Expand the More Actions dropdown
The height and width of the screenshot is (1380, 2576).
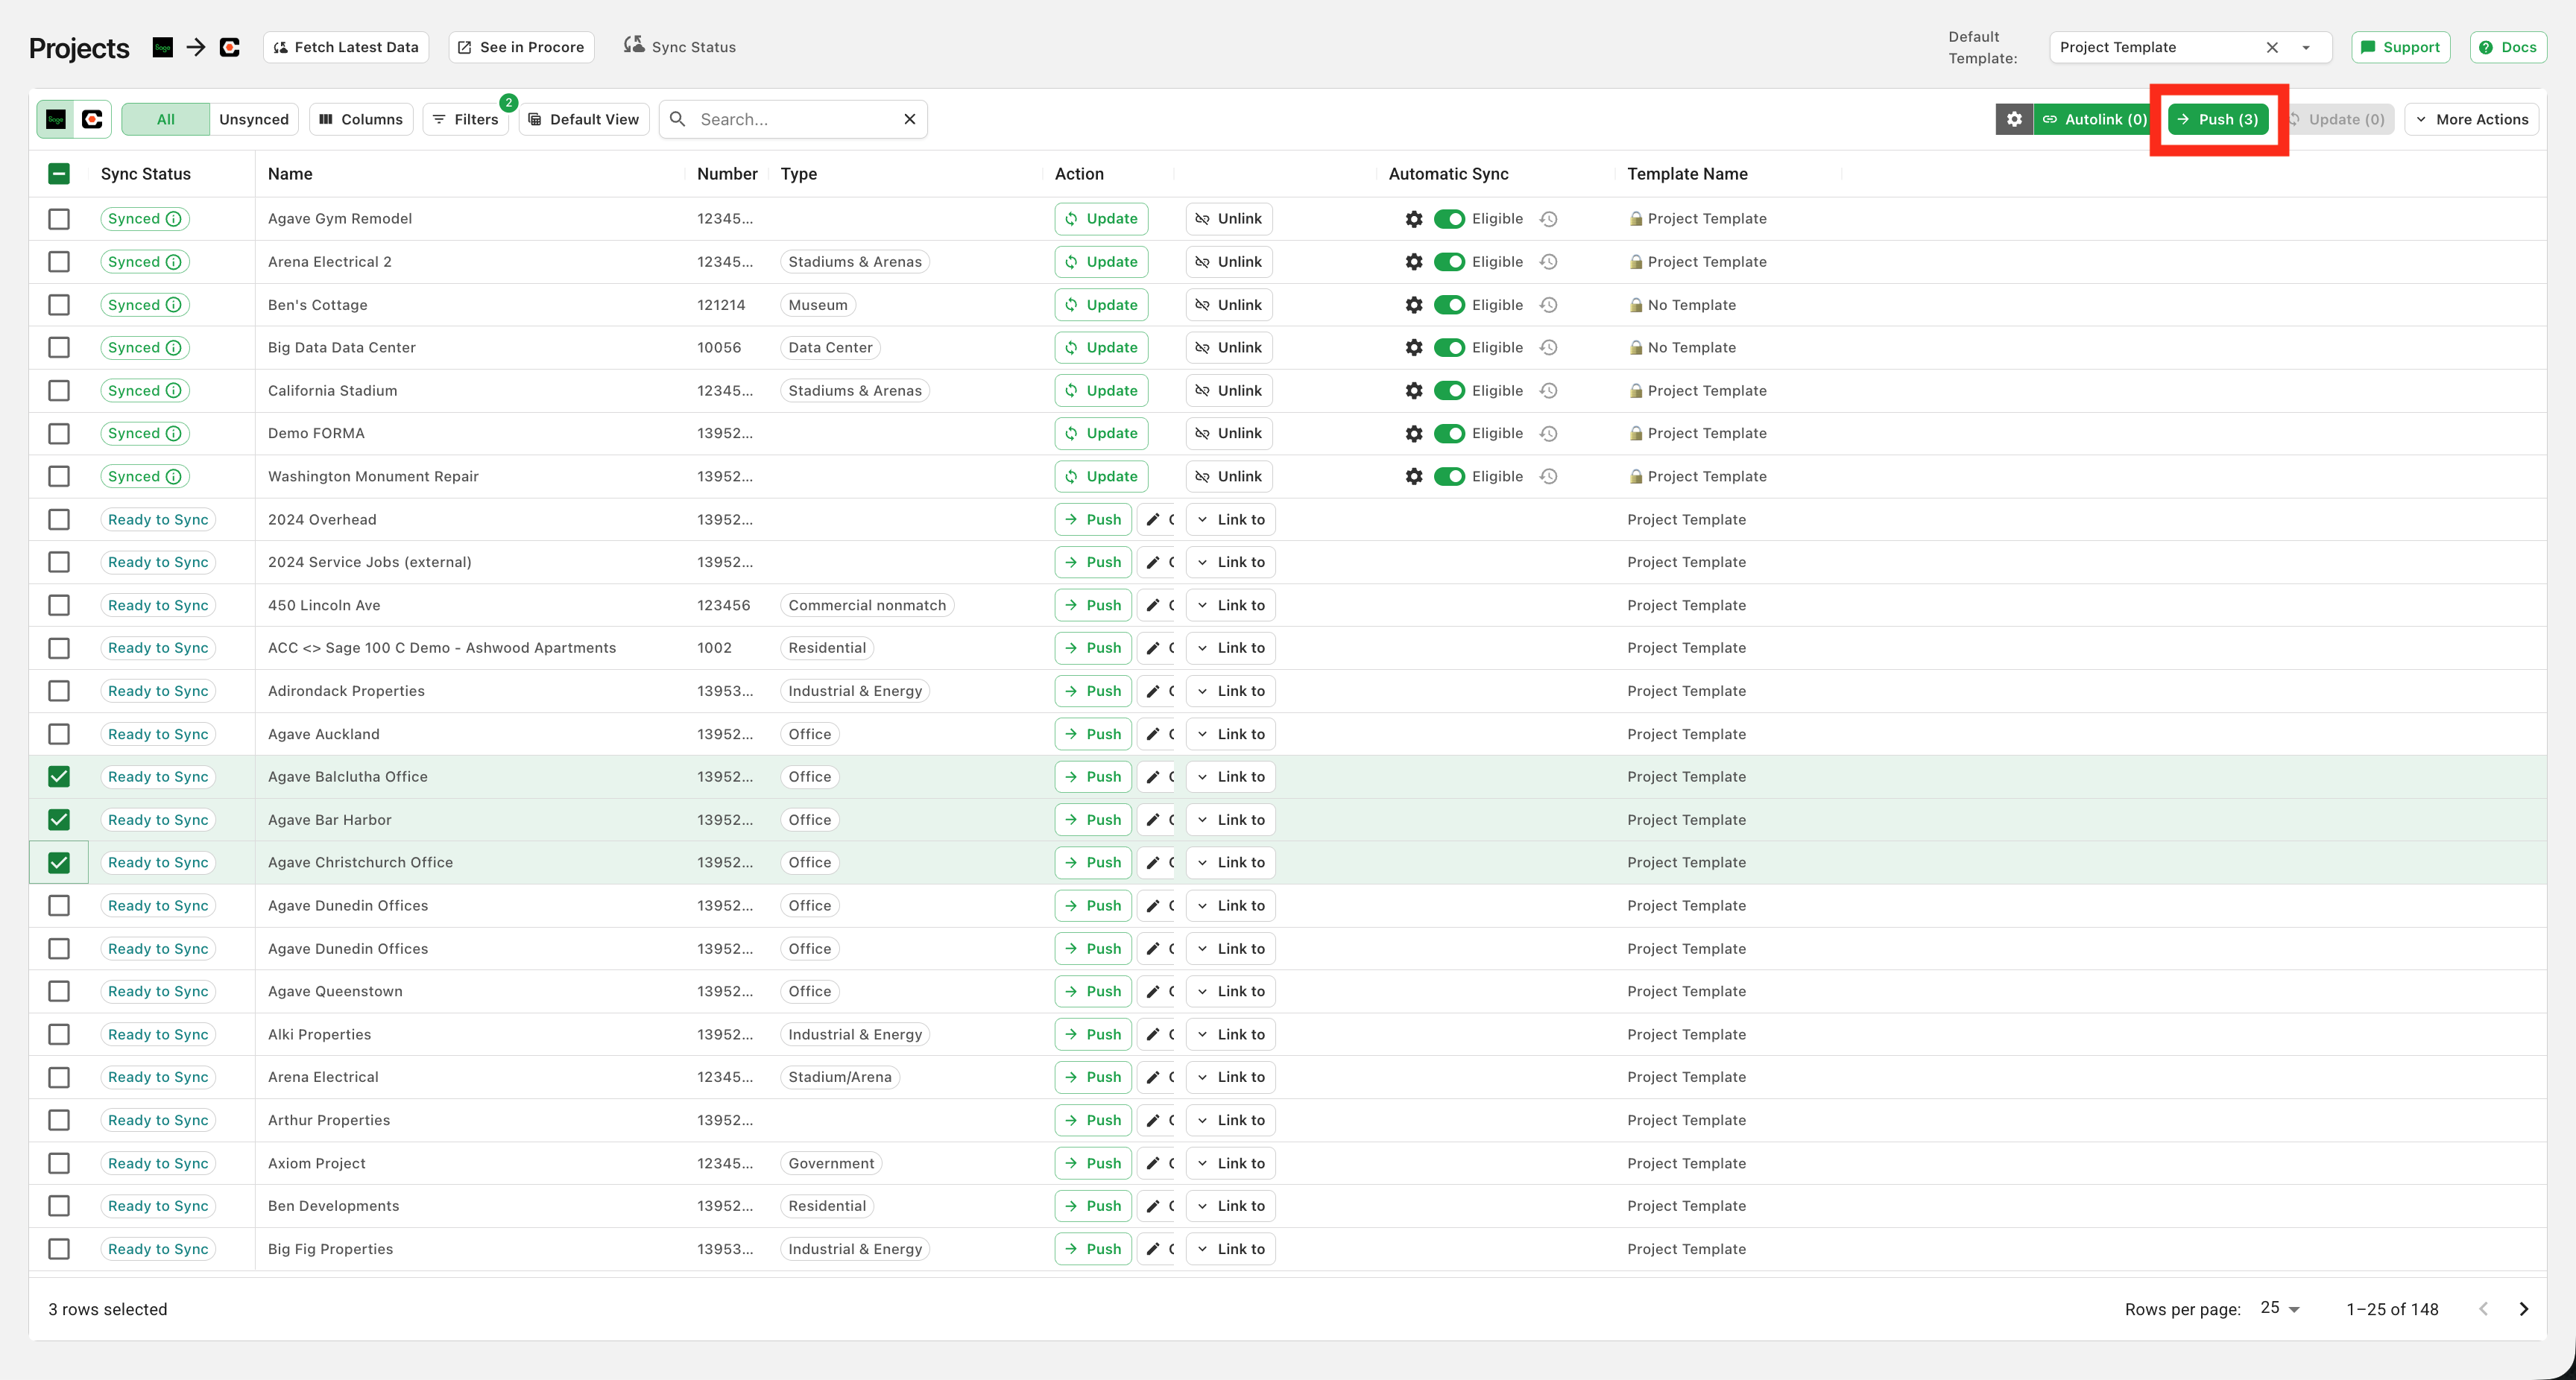tap(2471, 119)
